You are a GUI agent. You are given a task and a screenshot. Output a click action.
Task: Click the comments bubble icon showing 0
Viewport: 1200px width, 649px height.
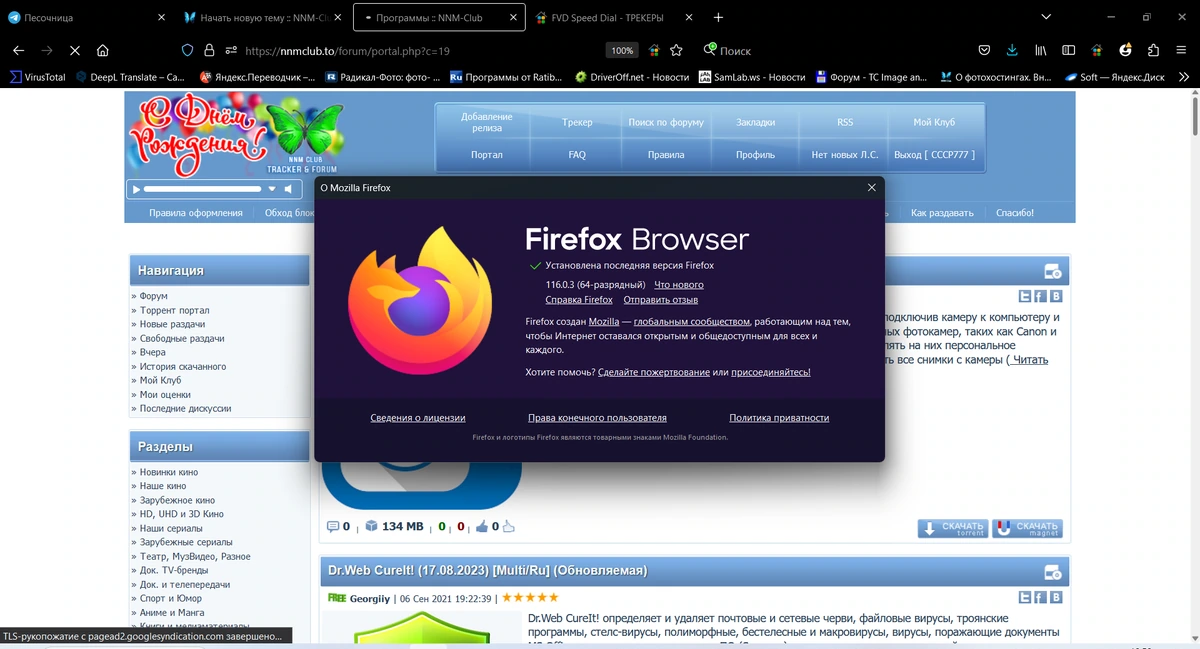point(333,526)
